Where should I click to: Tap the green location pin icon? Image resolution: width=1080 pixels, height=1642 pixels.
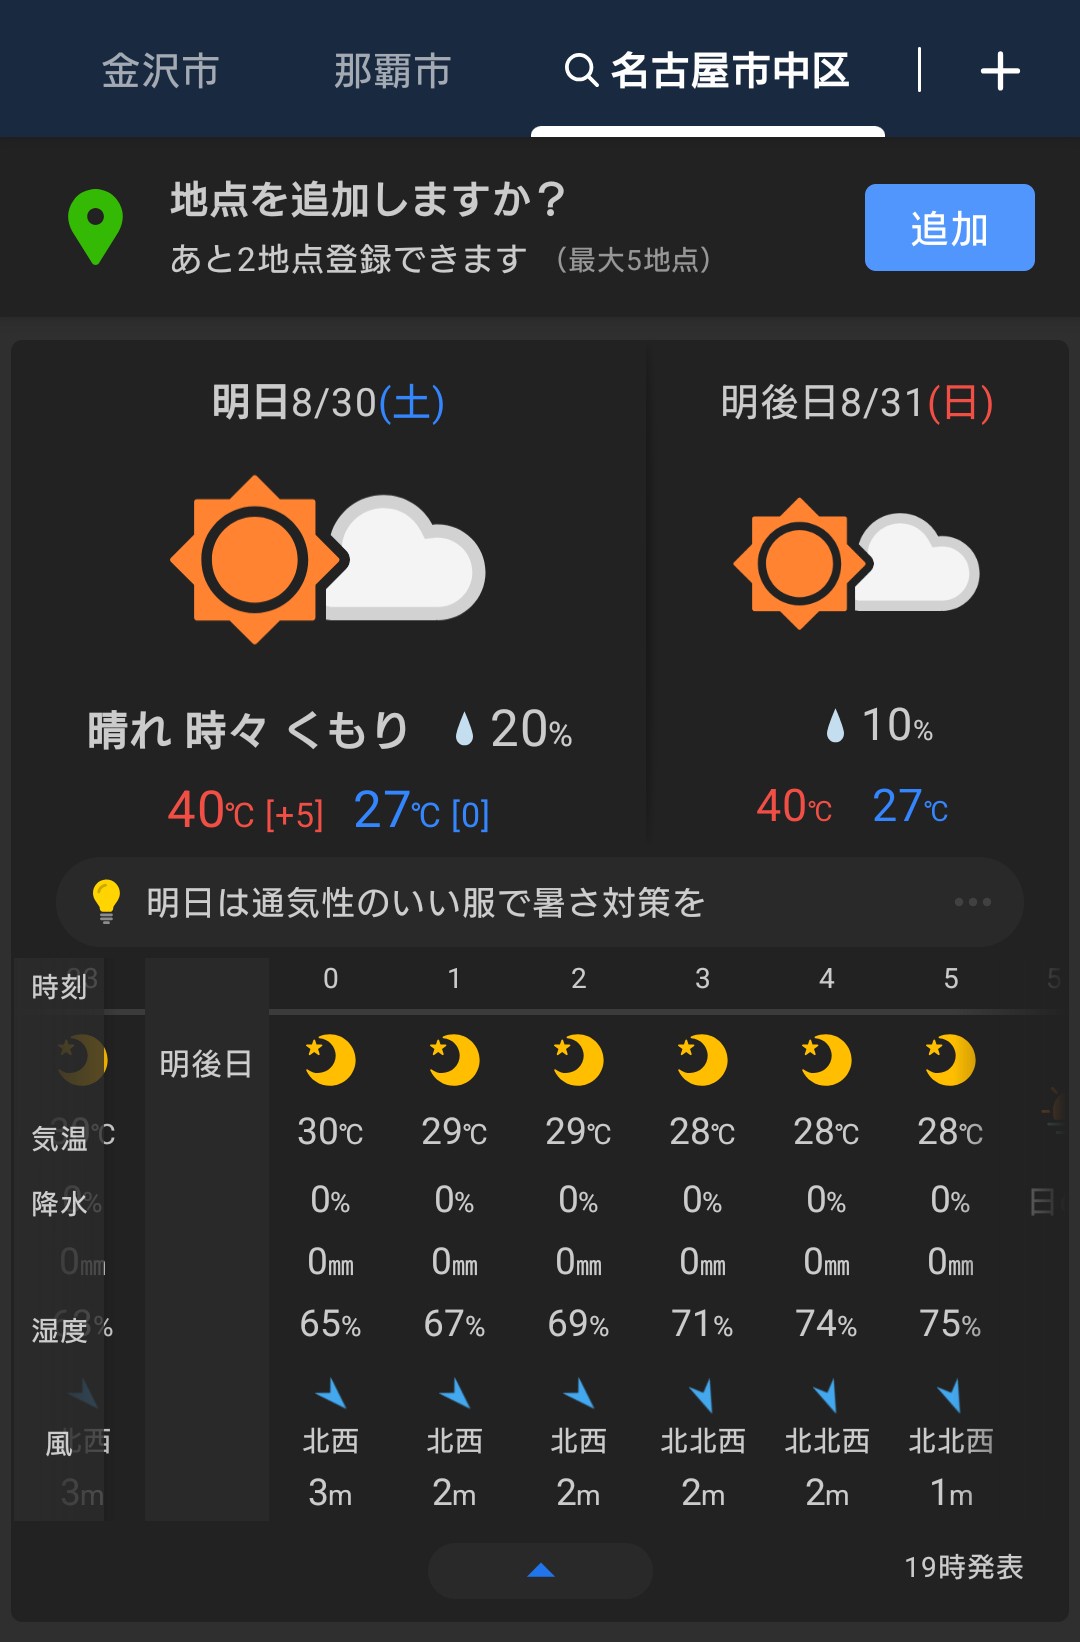tap(95, 226)
